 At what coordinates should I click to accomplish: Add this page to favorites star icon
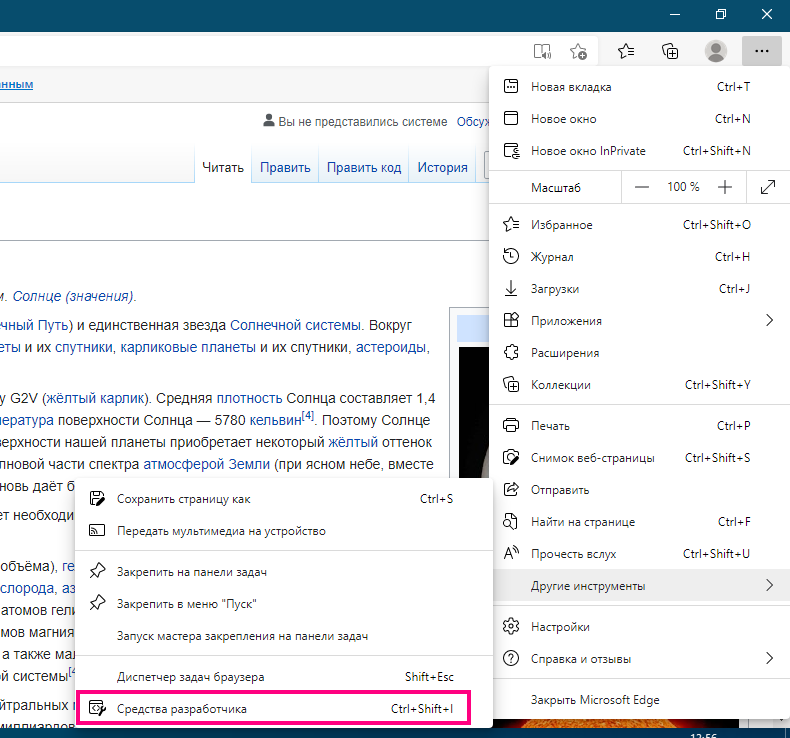pyautogui.click(x=578, y=51)
